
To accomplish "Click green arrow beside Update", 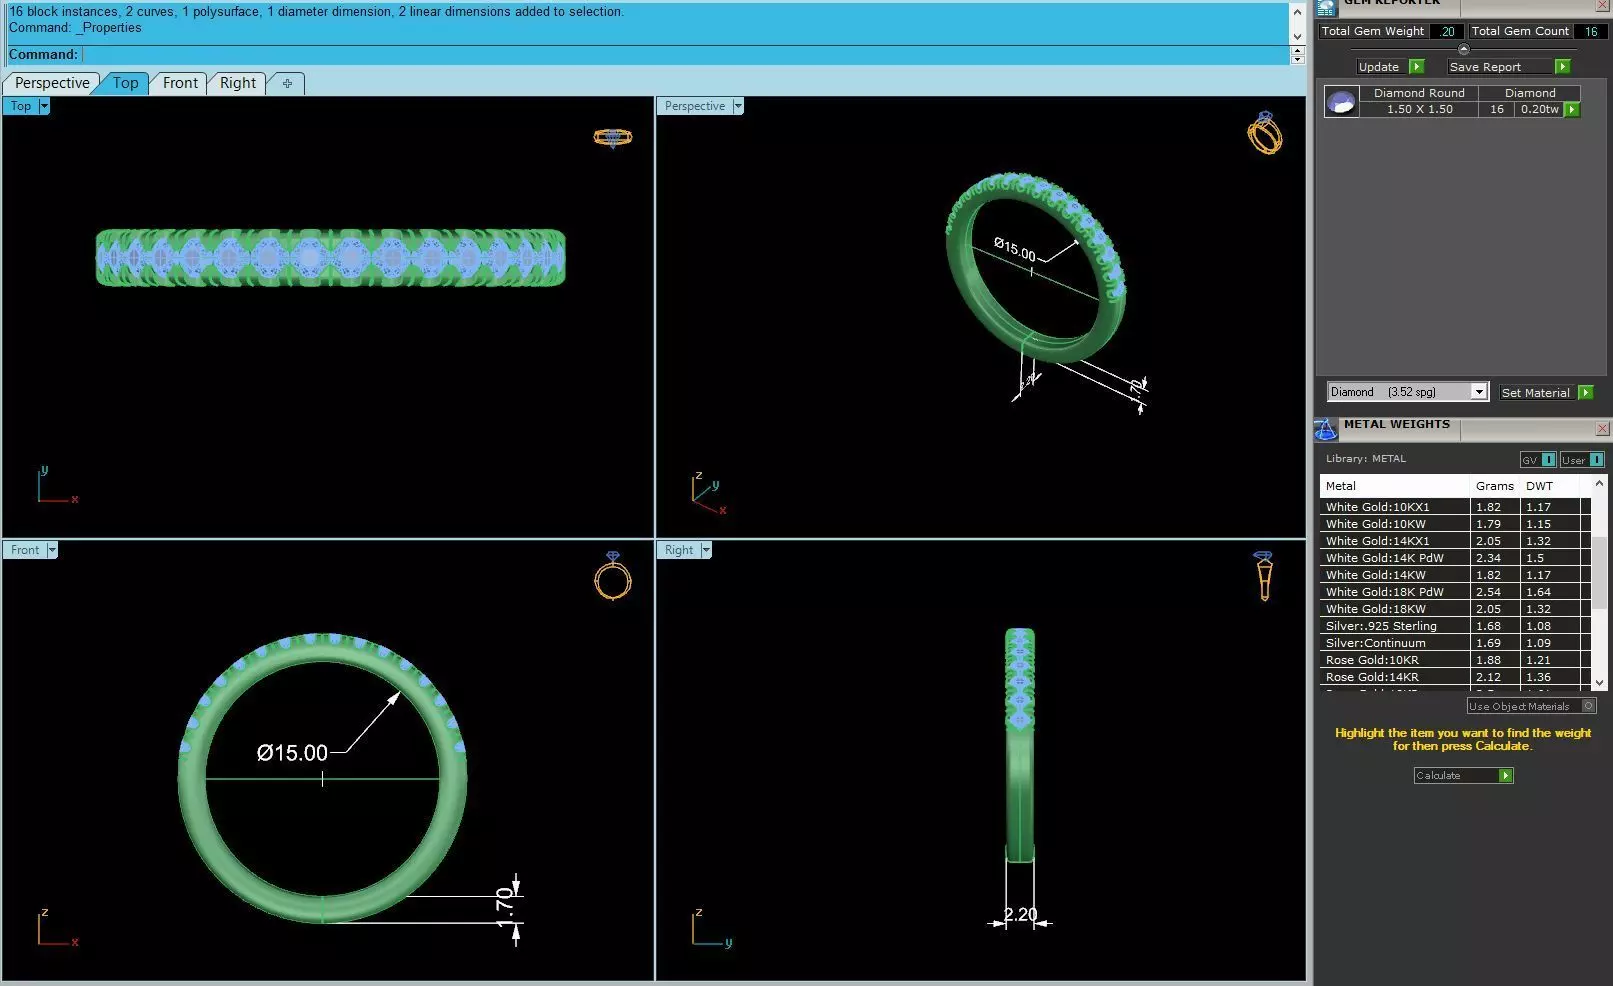I will 1416,67.
